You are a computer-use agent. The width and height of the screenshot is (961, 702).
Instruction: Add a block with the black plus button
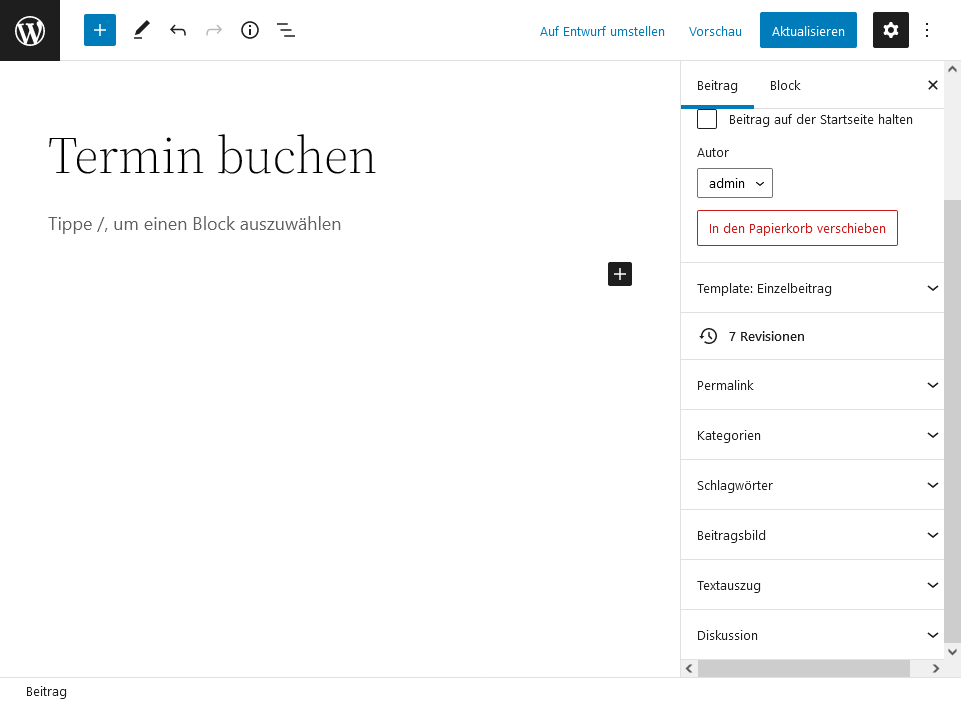click(620, 274)
